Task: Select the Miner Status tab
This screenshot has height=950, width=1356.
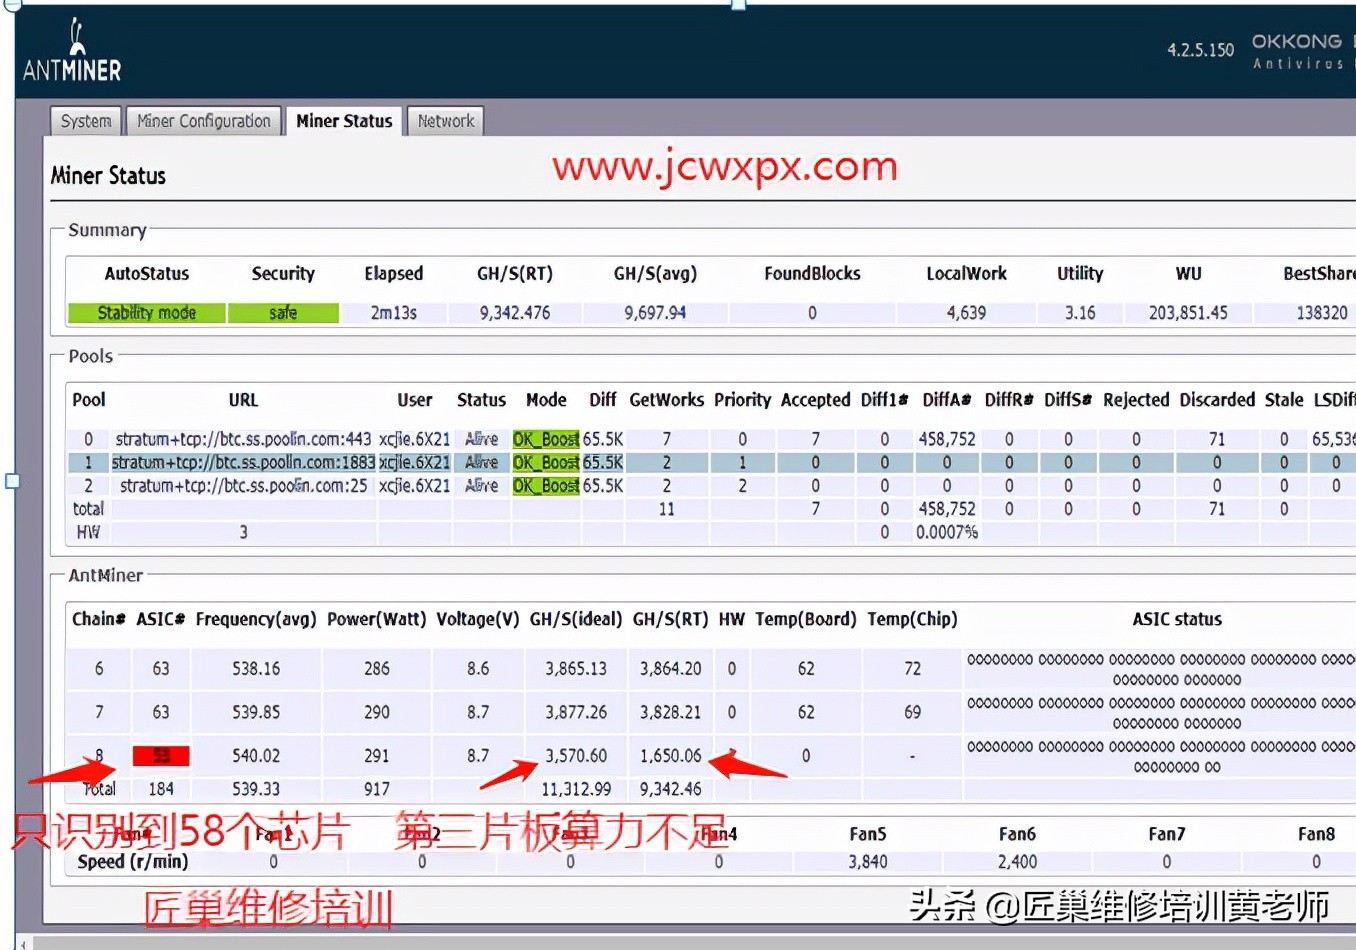Action: (344, 121)
